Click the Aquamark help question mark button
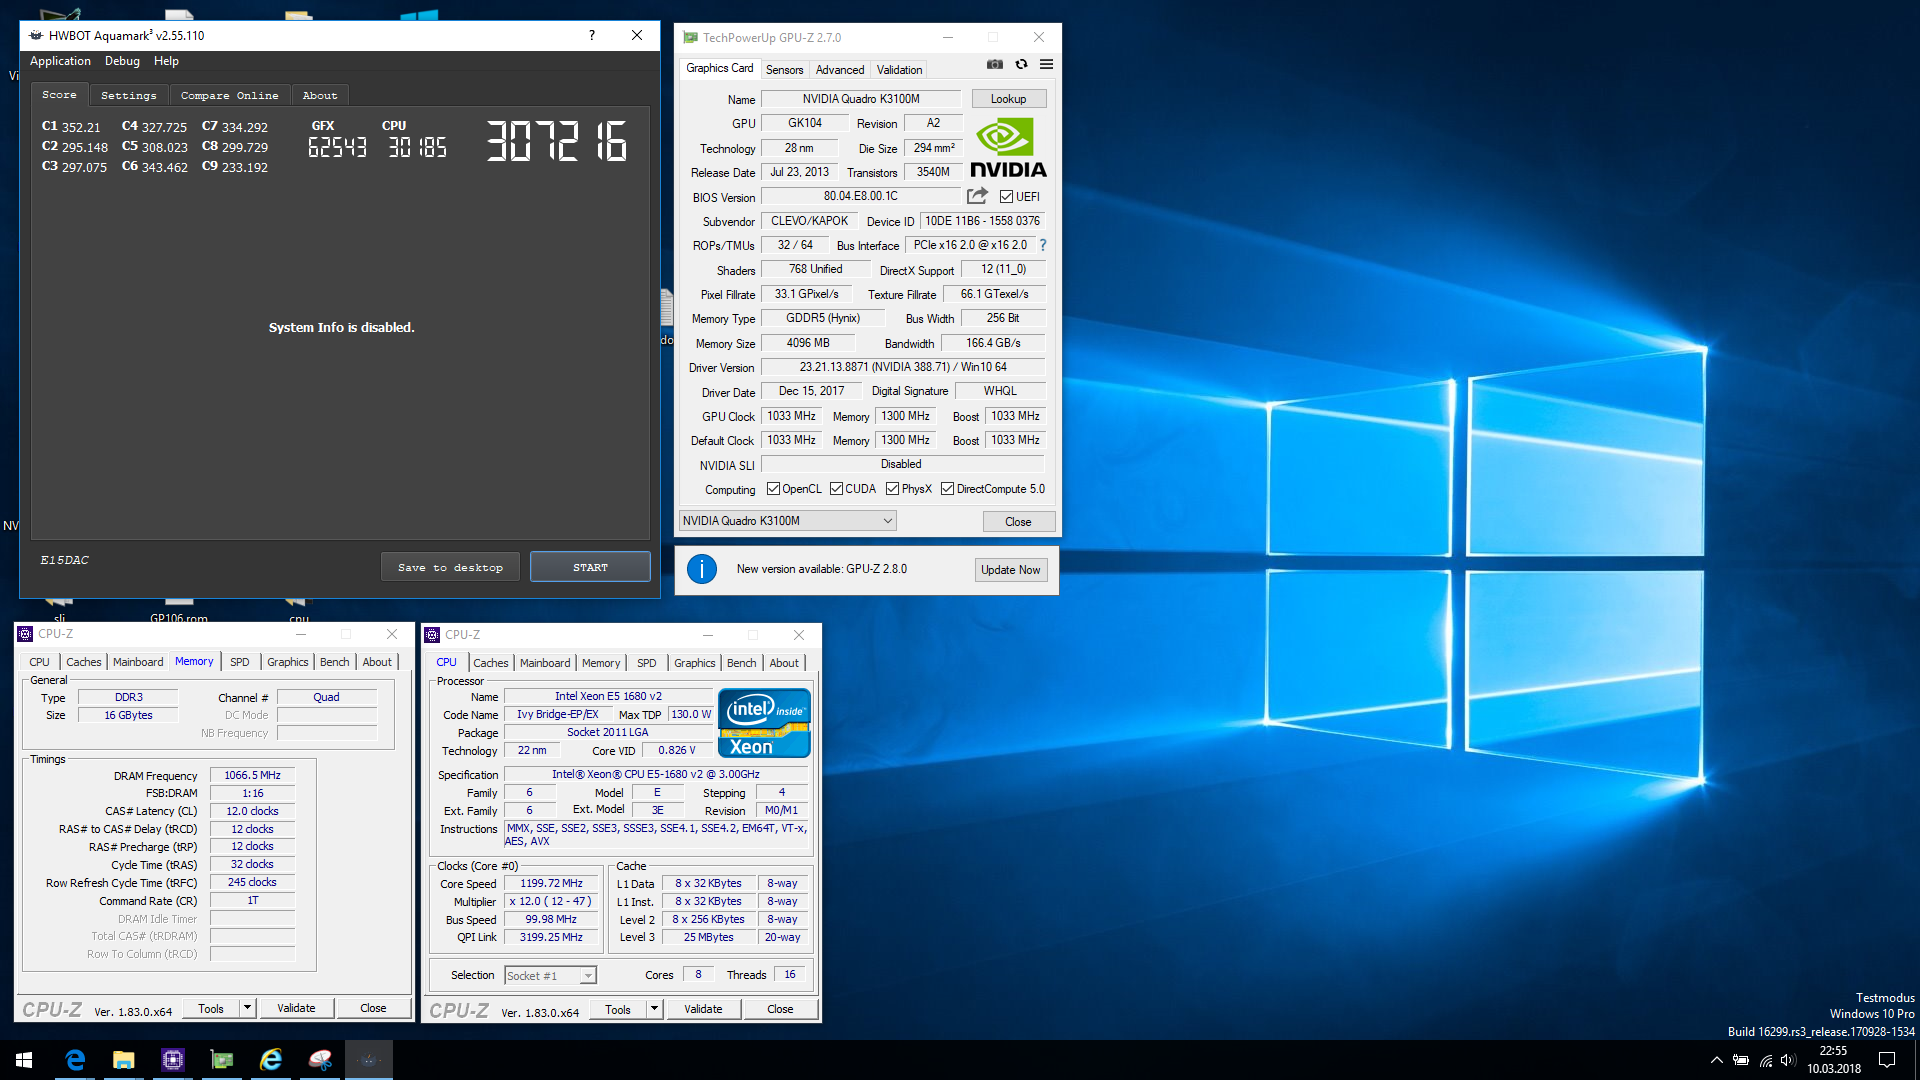1920x1080 pixels. (x=592, y=35)
